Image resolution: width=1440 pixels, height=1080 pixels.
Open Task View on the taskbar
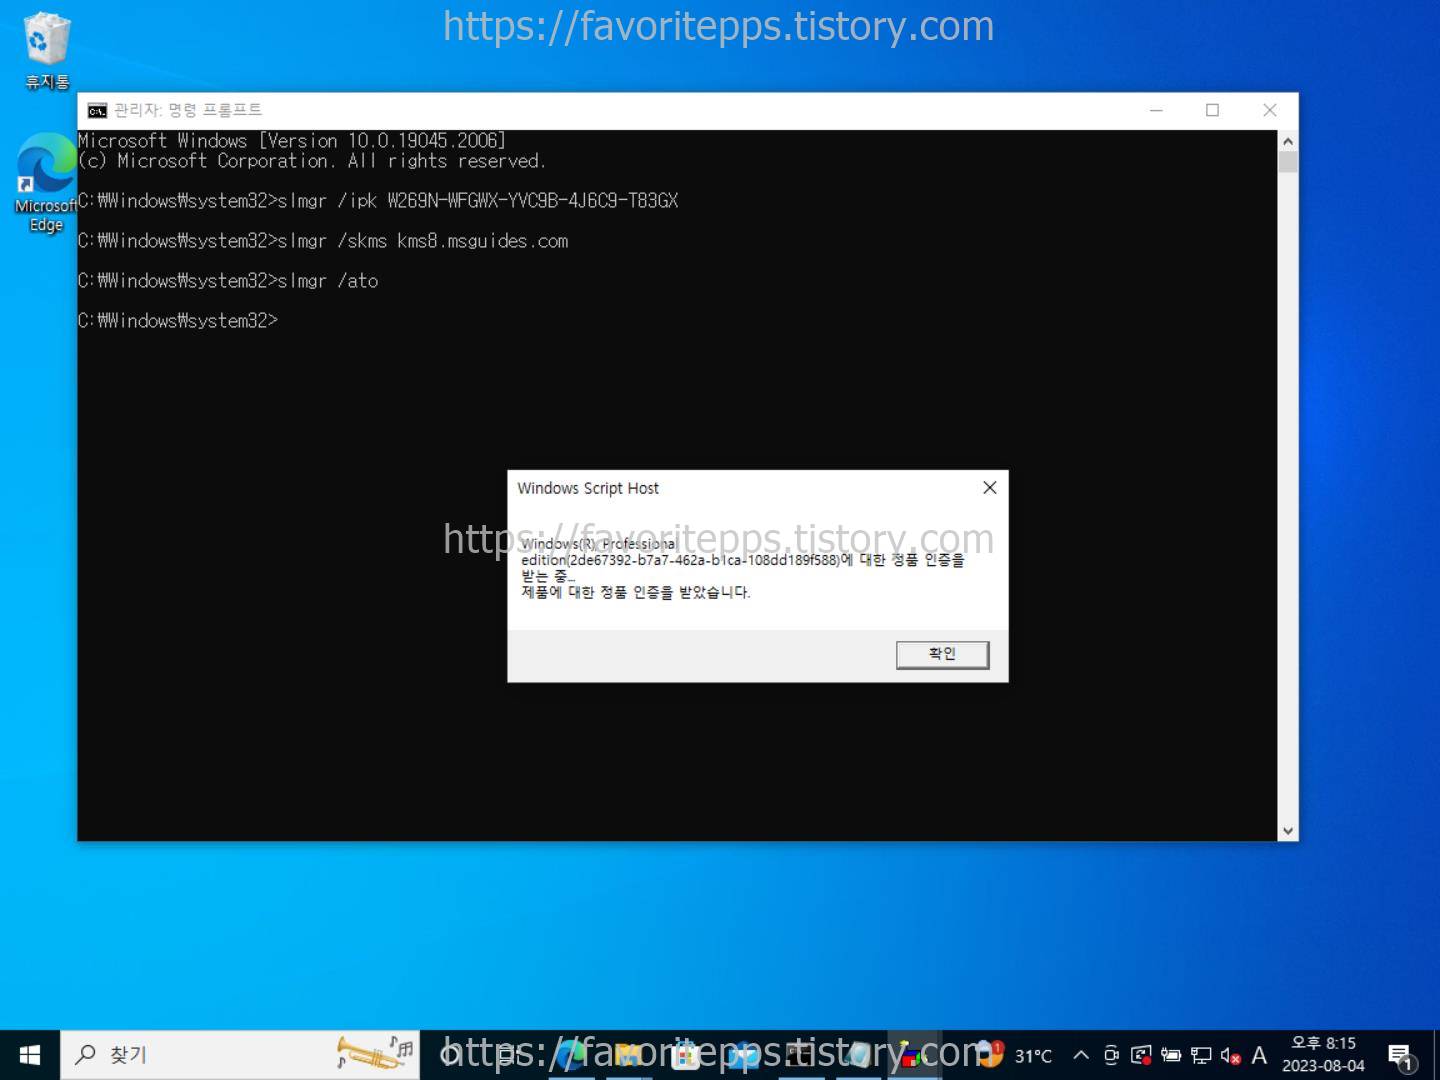click(507, 1055)
